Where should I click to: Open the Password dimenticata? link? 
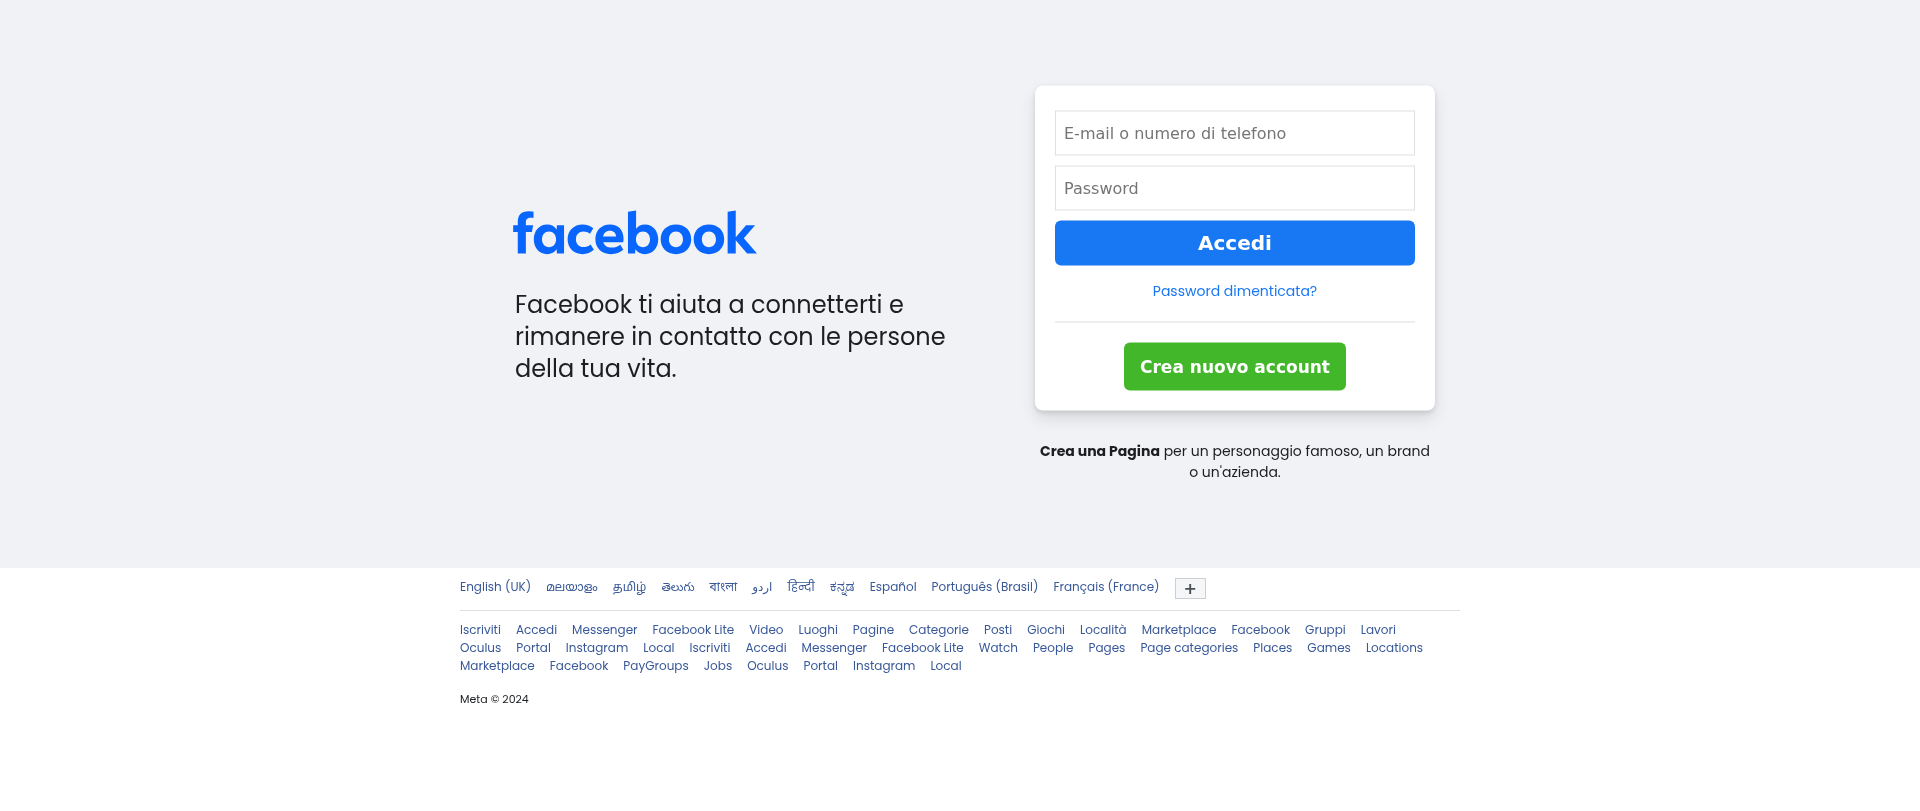[1234, 291]
